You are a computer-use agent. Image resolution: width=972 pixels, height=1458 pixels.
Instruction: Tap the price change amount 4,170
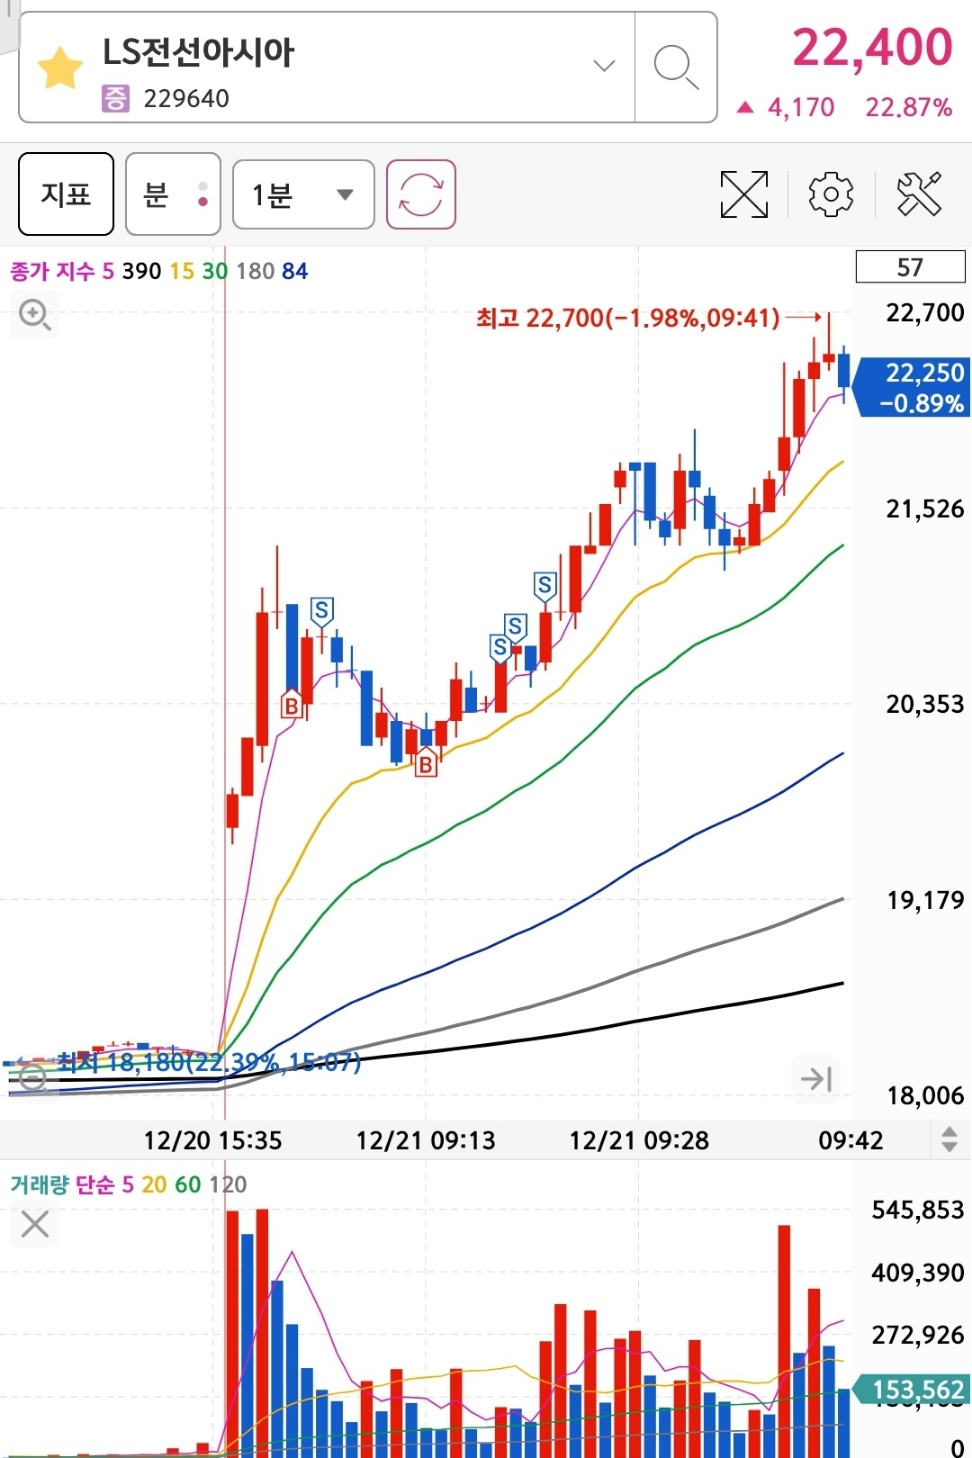click(x=800, y=107)
